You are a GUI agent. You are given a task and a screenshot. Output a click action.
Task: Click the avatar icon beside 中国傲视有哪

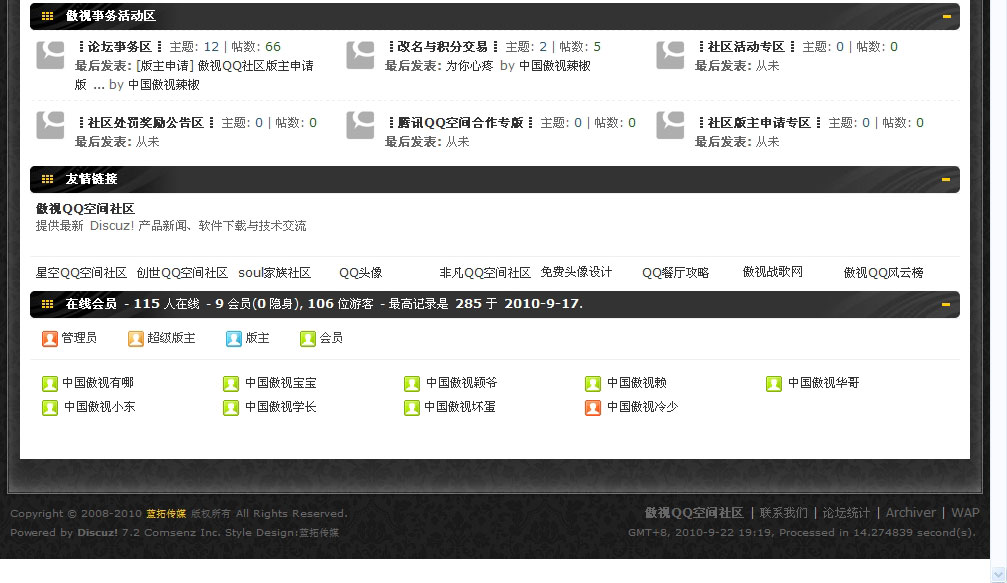pyautogui.click(x=49, y=384)
